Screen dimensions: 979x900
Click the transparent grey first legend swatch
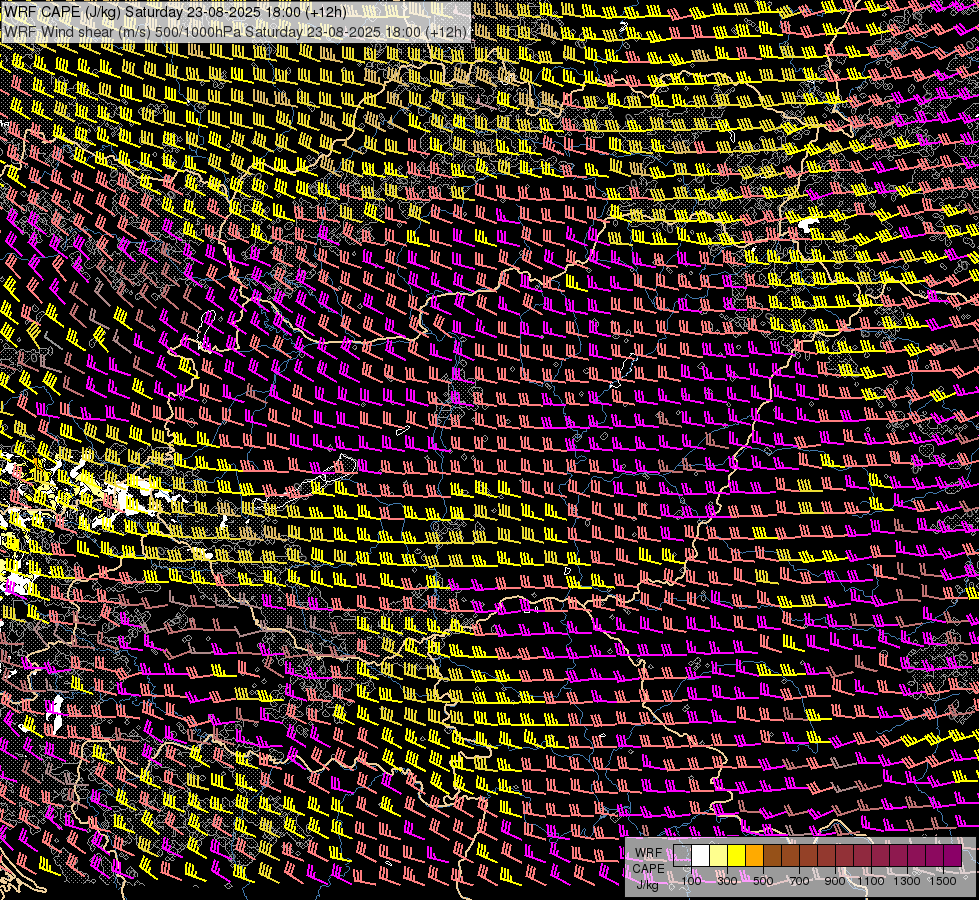point(682,855)
